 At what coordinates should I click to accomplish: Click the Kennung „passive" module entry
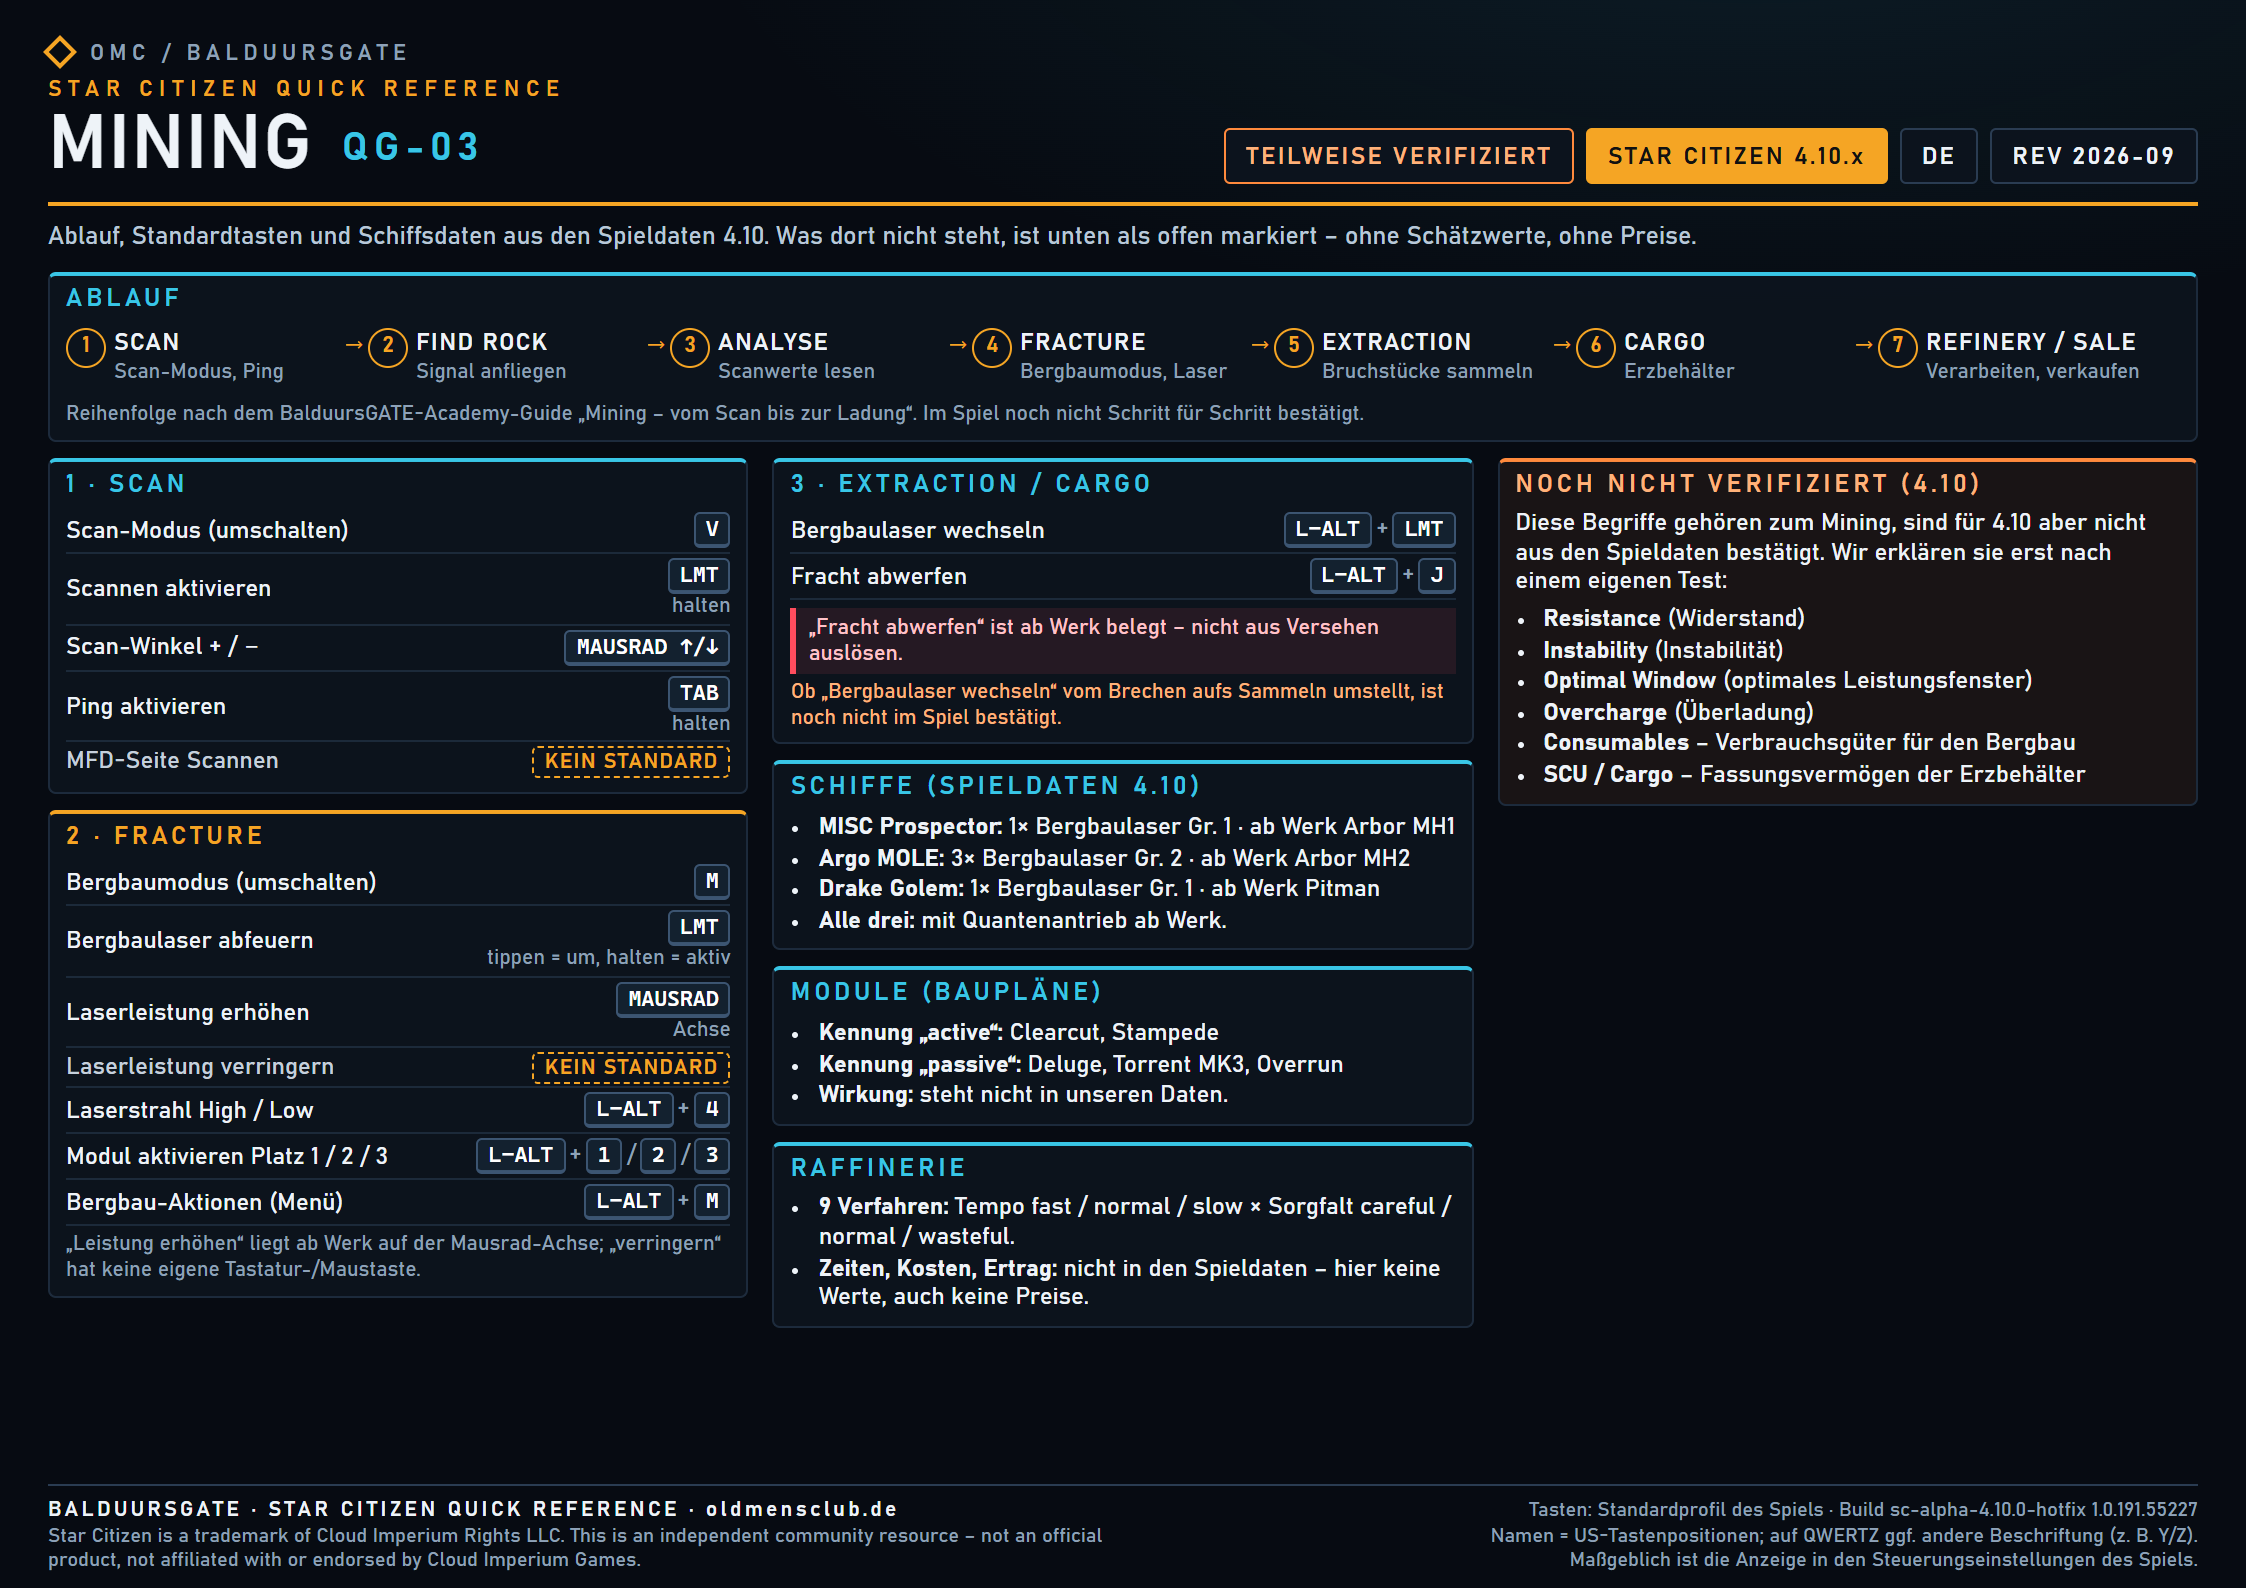(1081, 1064)
